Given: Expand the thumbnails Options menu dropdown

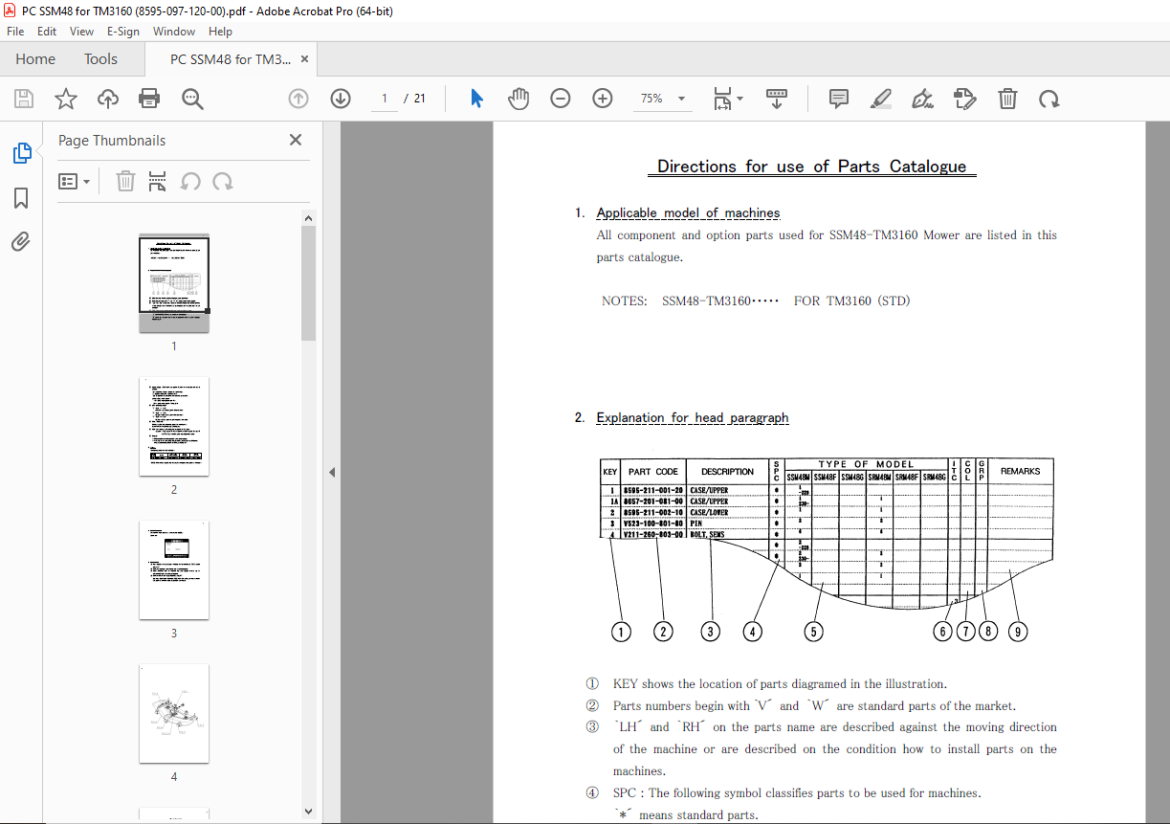Looking at the screenshot, I should point(74,181).
